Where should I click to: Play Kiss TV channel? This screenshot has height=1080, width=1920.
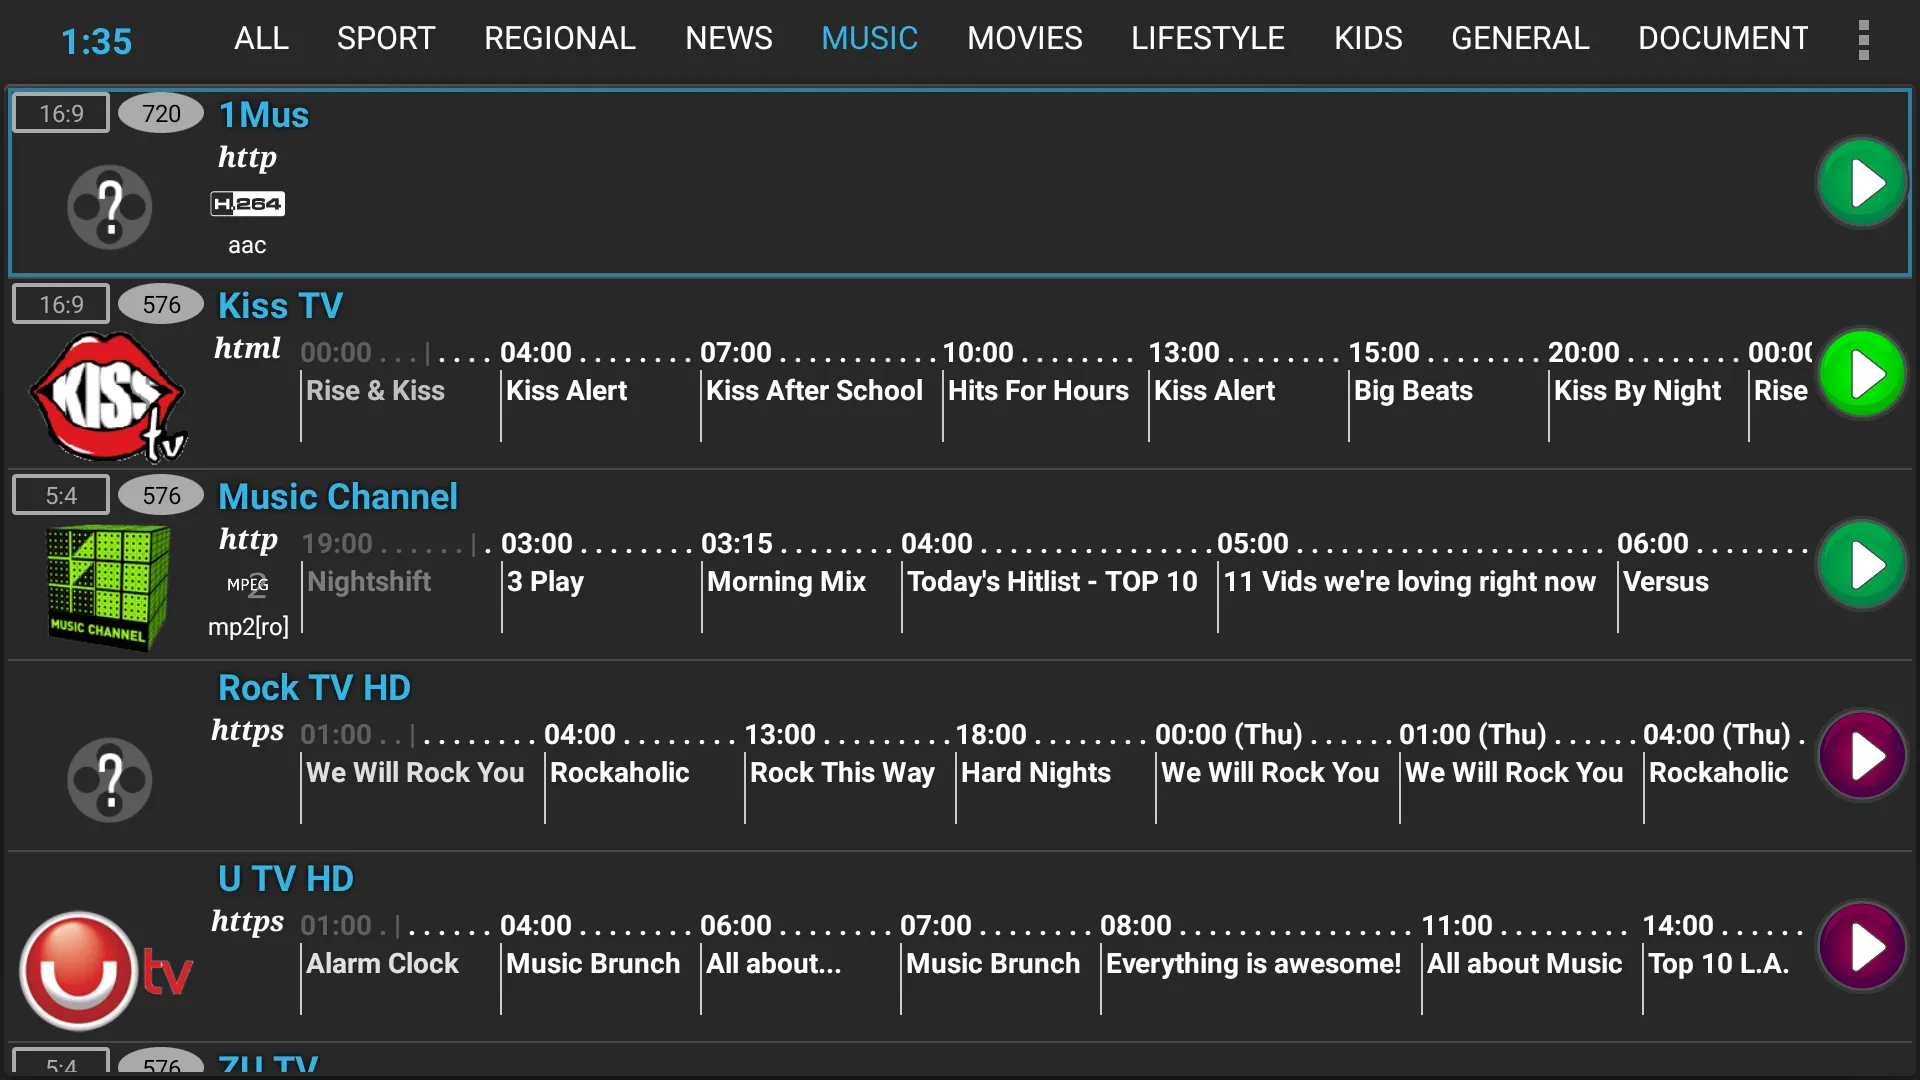1862,375
